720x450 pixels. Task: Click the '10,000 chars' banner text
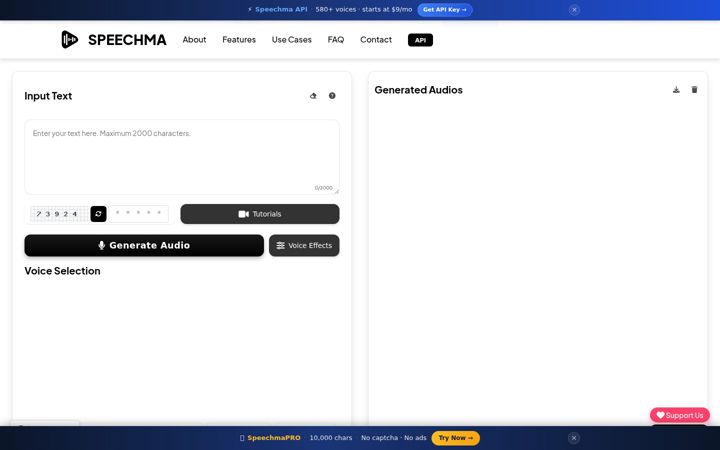click(x=331, y=438)
